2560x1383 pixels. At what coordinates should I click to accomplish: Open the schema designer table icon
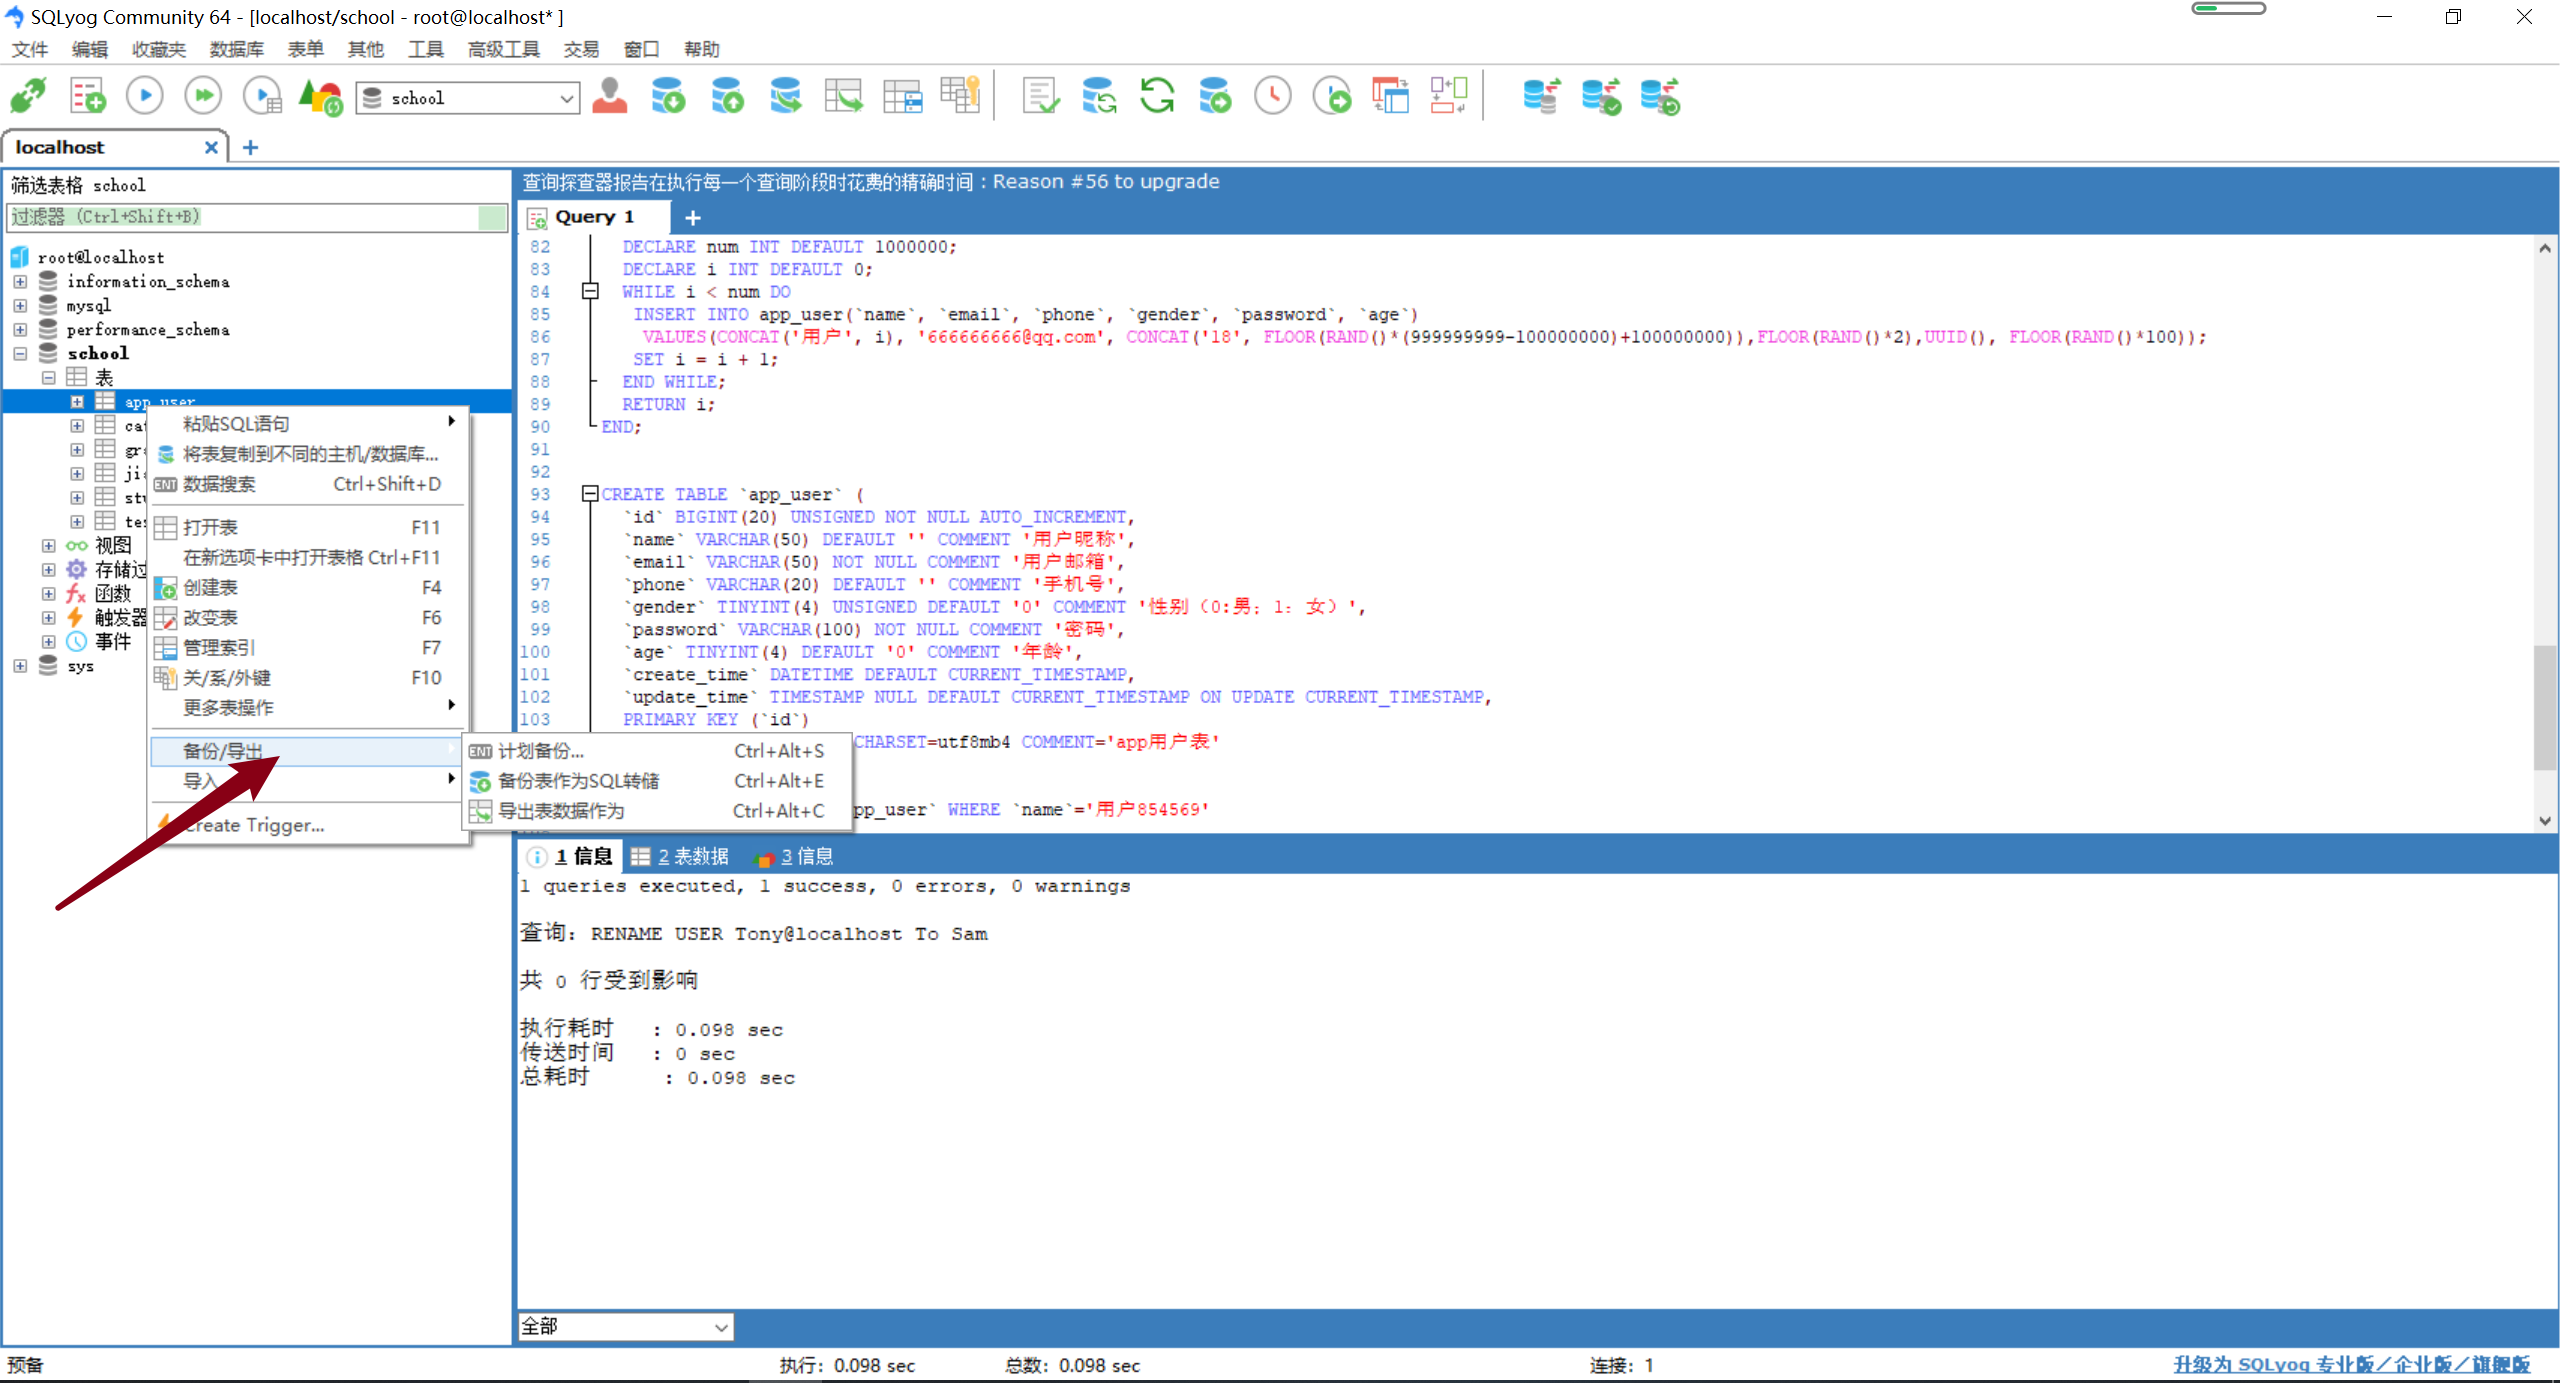click(903, 96)
